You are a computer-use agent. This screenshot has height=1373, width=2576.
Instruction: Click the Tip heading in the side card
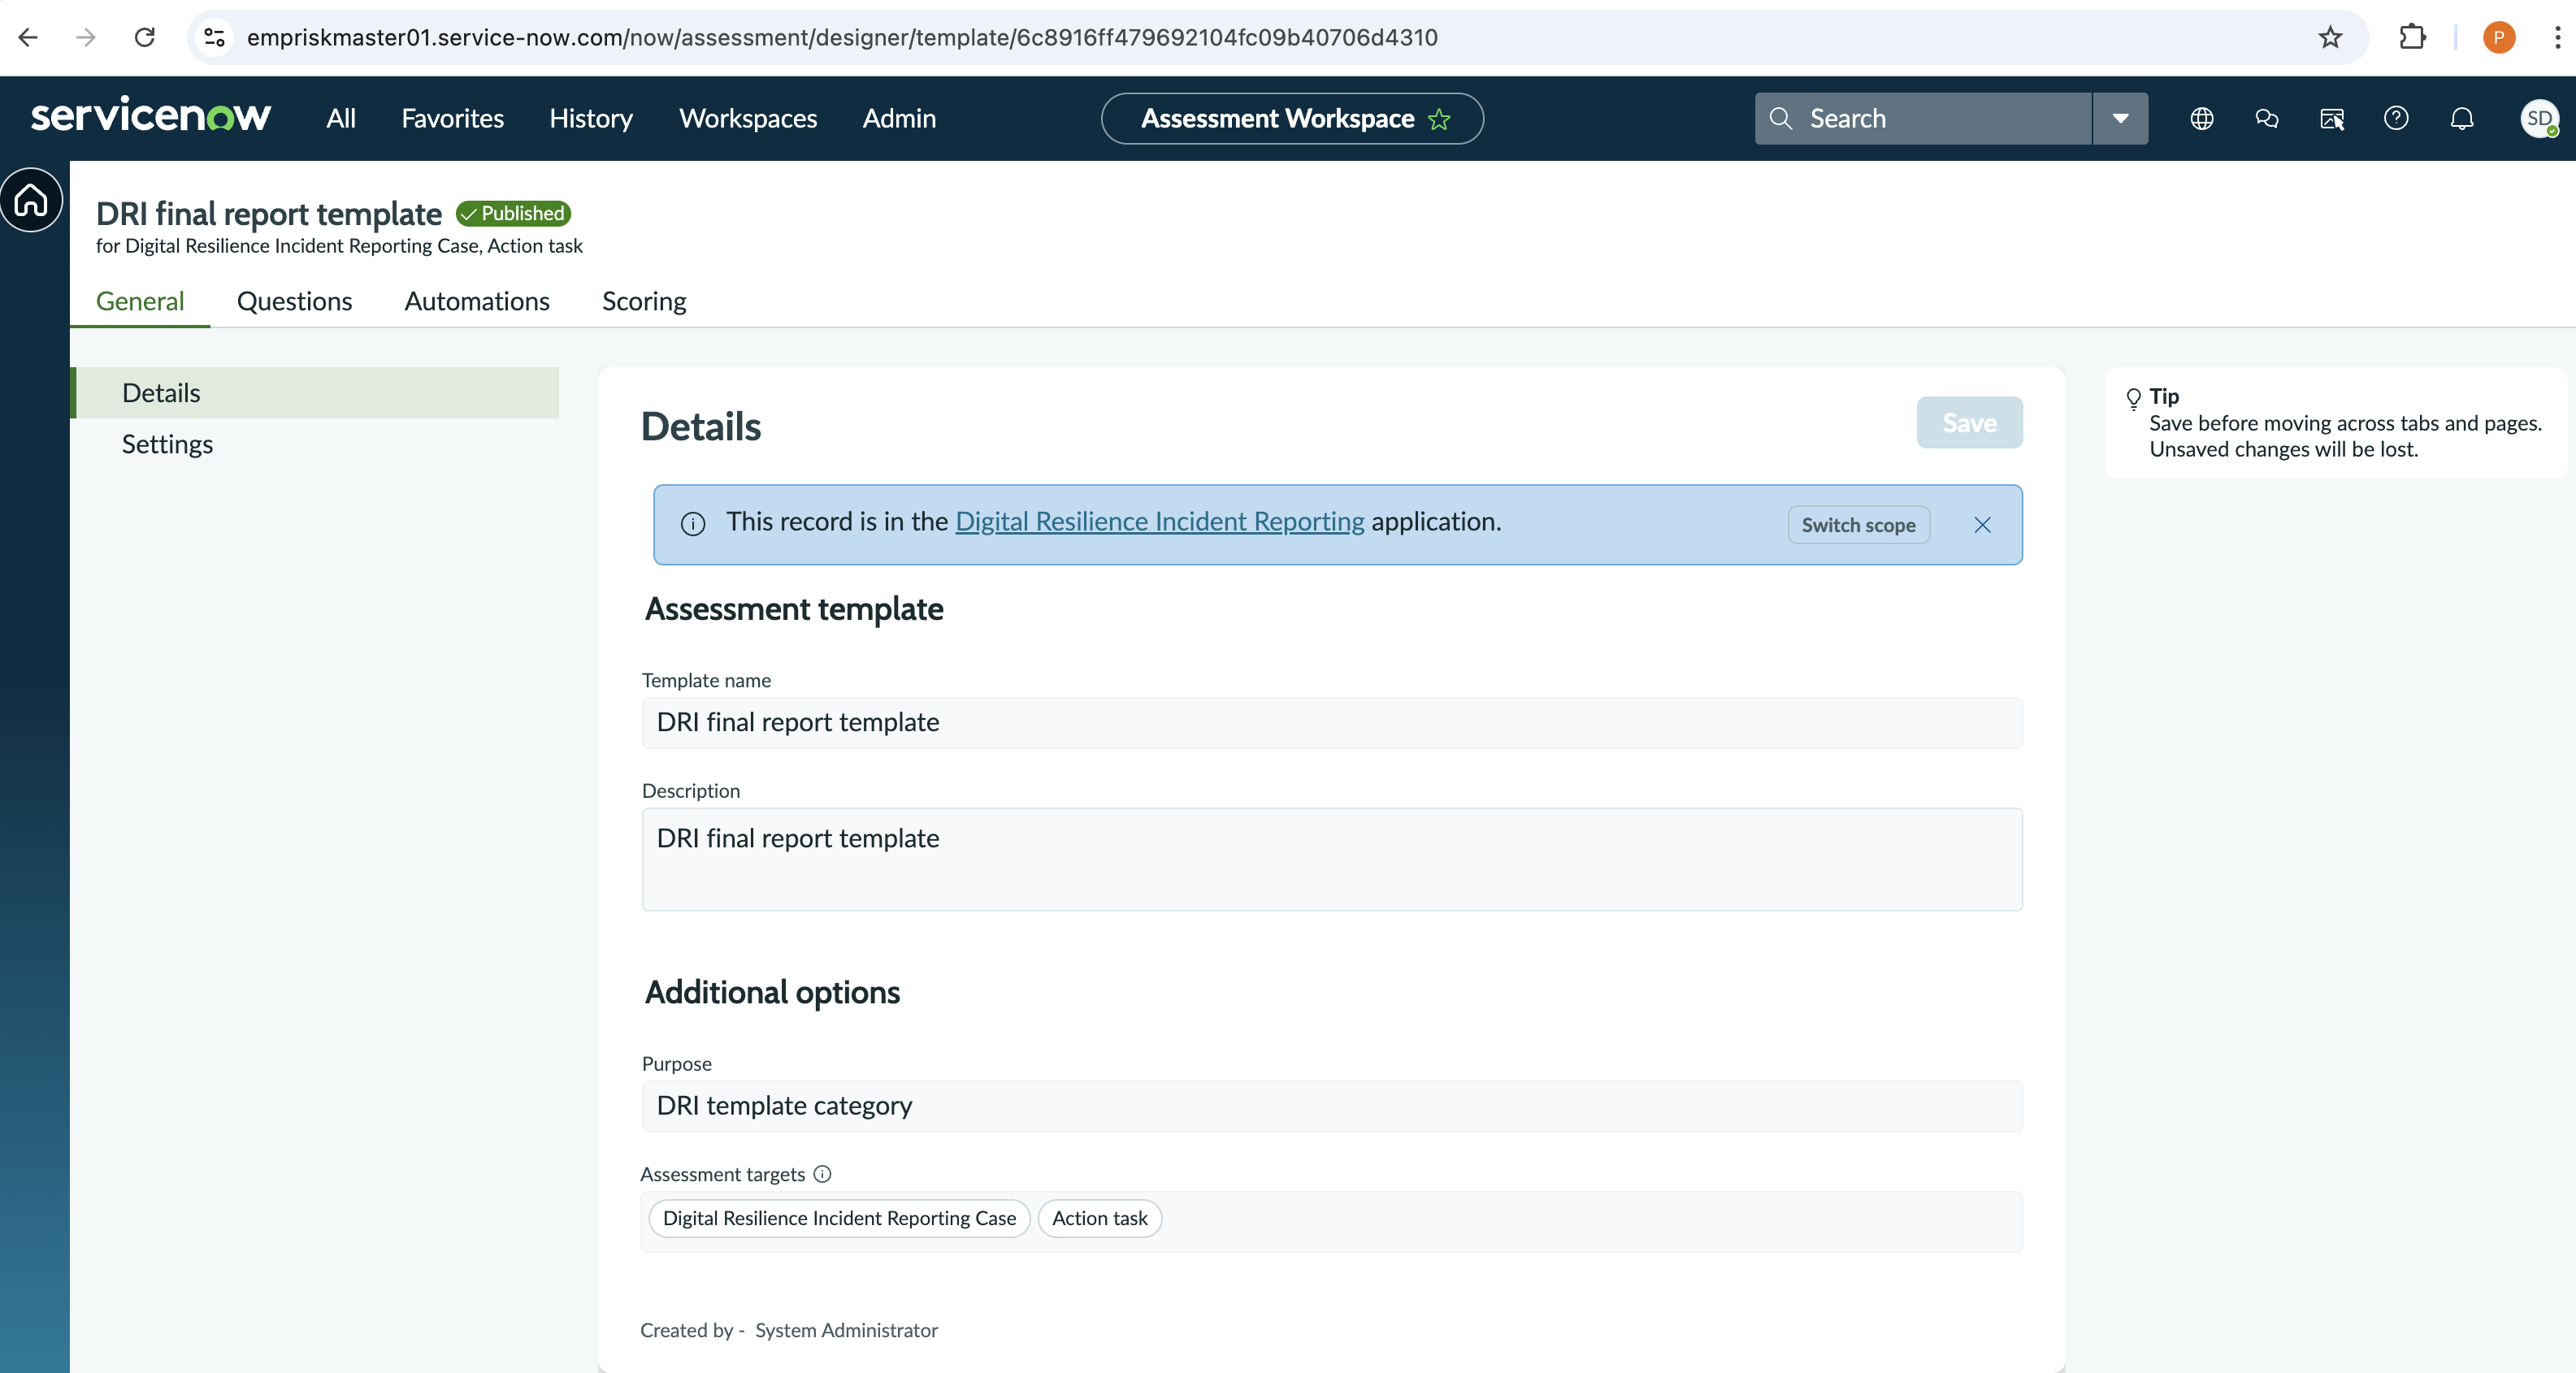[2164, 396]
